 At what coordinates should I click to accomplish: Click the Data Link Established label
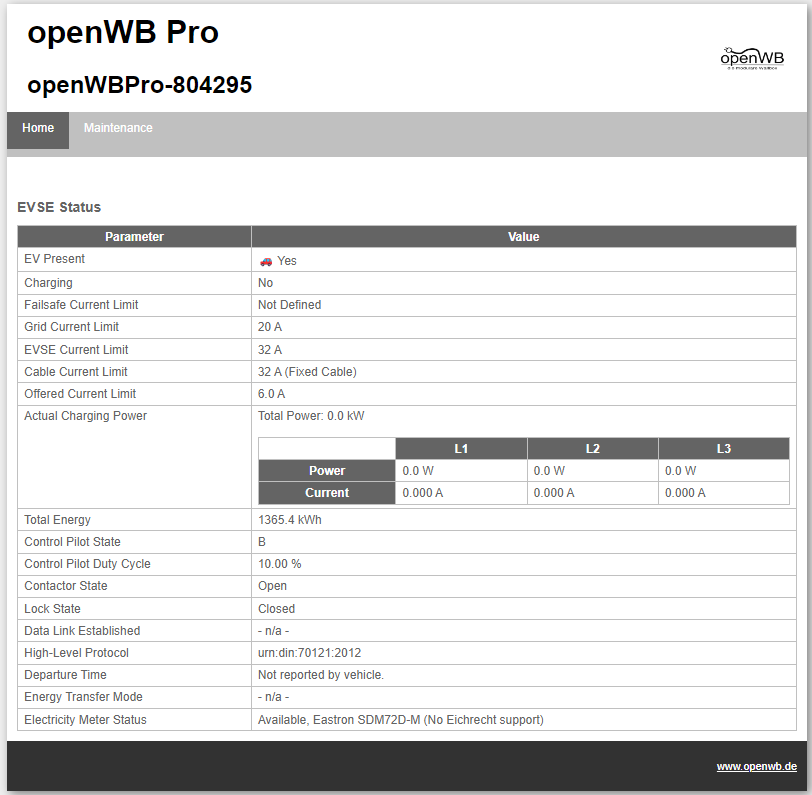(82, 631)
